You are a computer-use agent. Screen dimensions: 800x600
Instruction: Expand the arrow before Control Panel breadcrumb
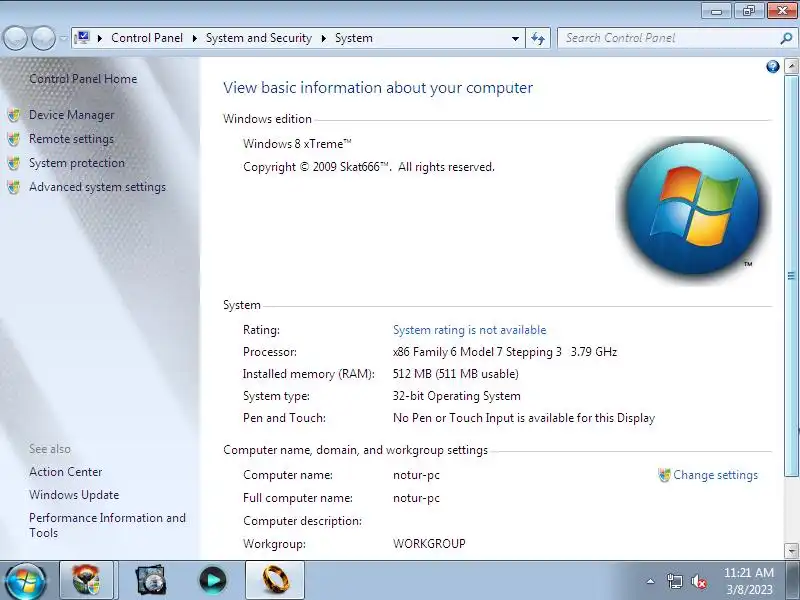(x=100, y=38)
